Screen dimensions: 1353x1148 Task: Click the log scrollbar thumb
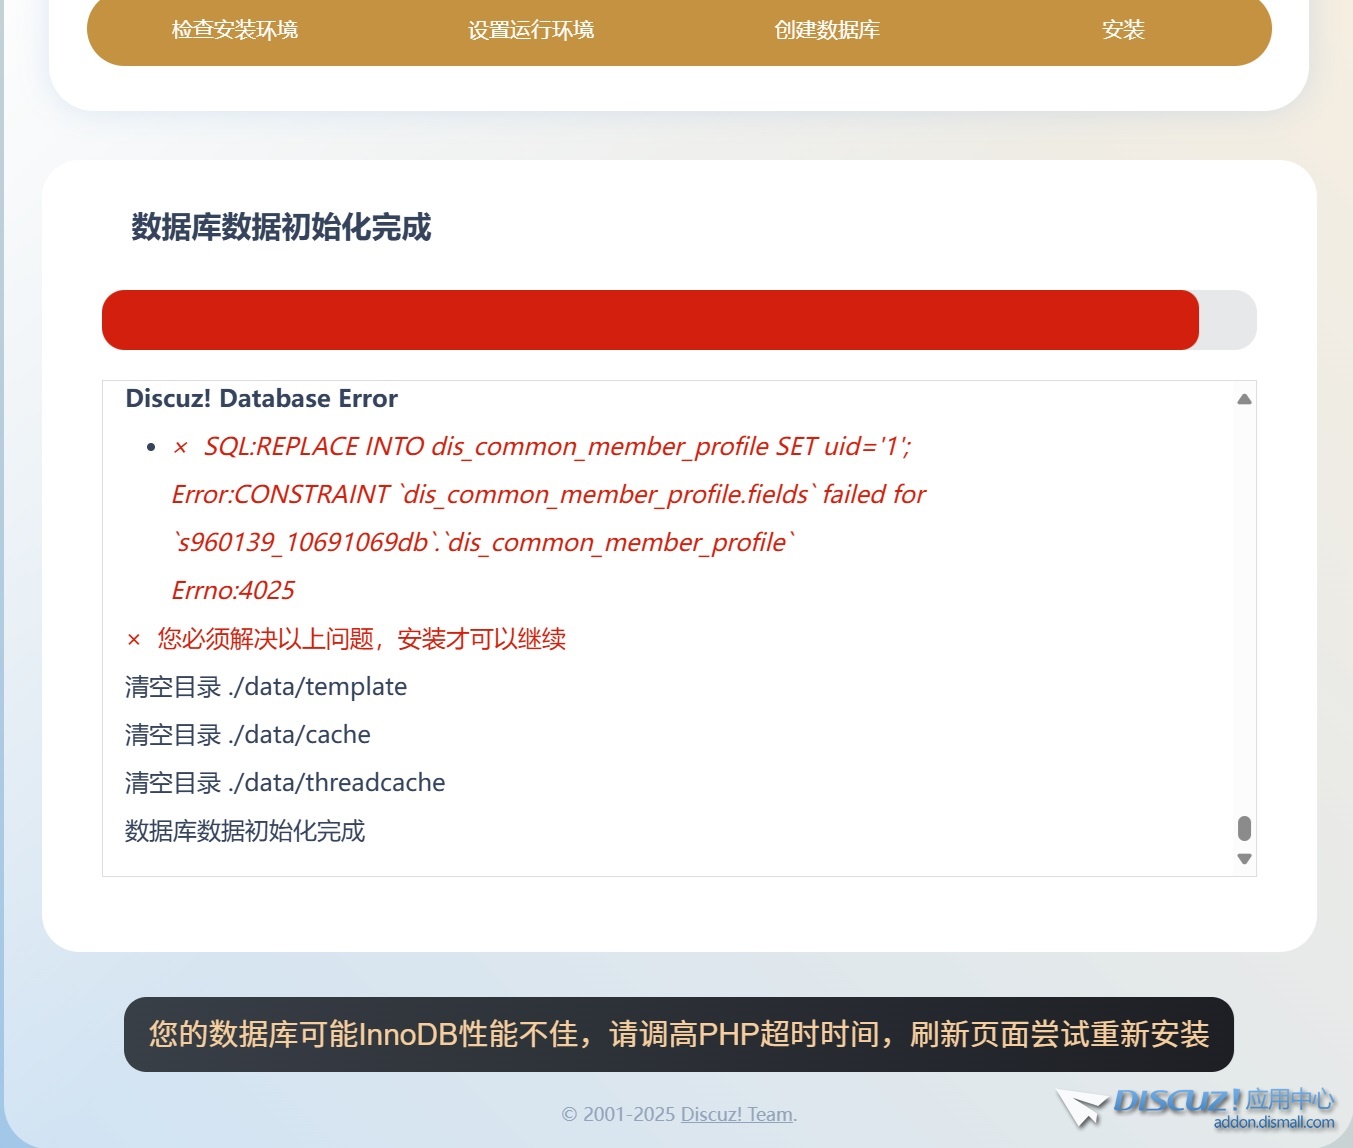coord(1244,828)
